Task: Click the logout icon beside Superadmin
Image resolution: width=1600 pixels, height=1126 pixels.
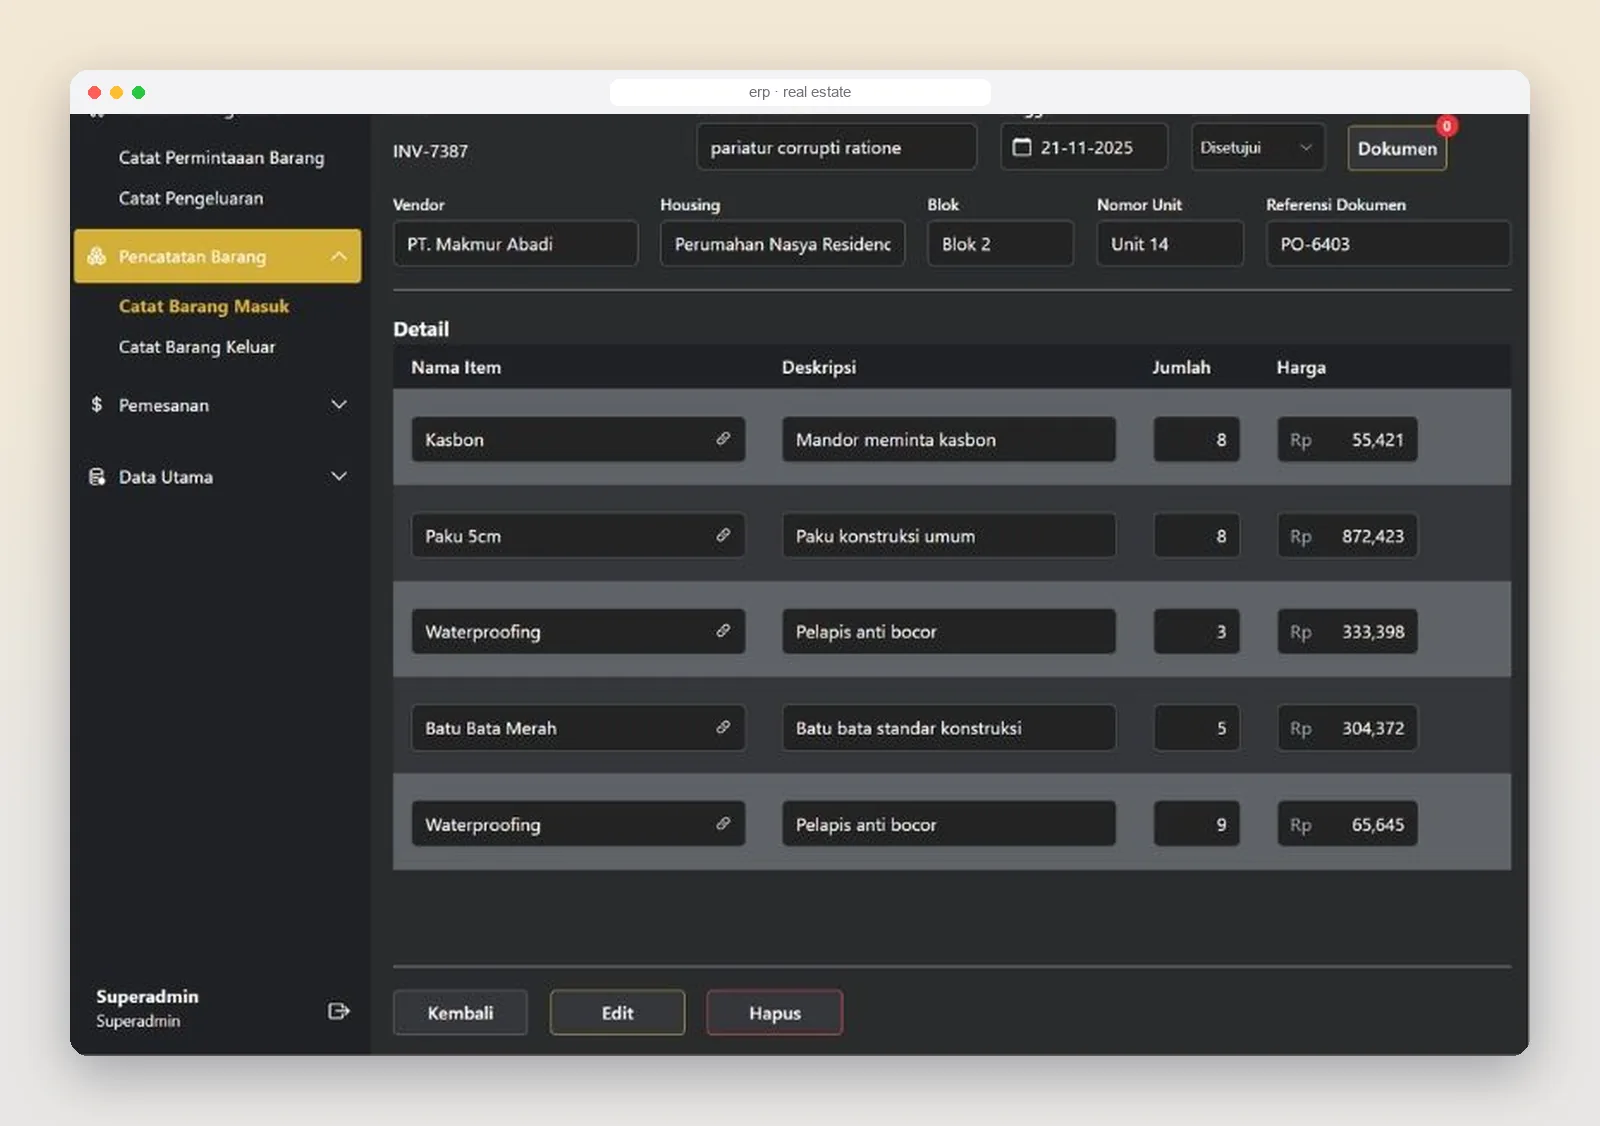Action: (x=338, y=1011)
